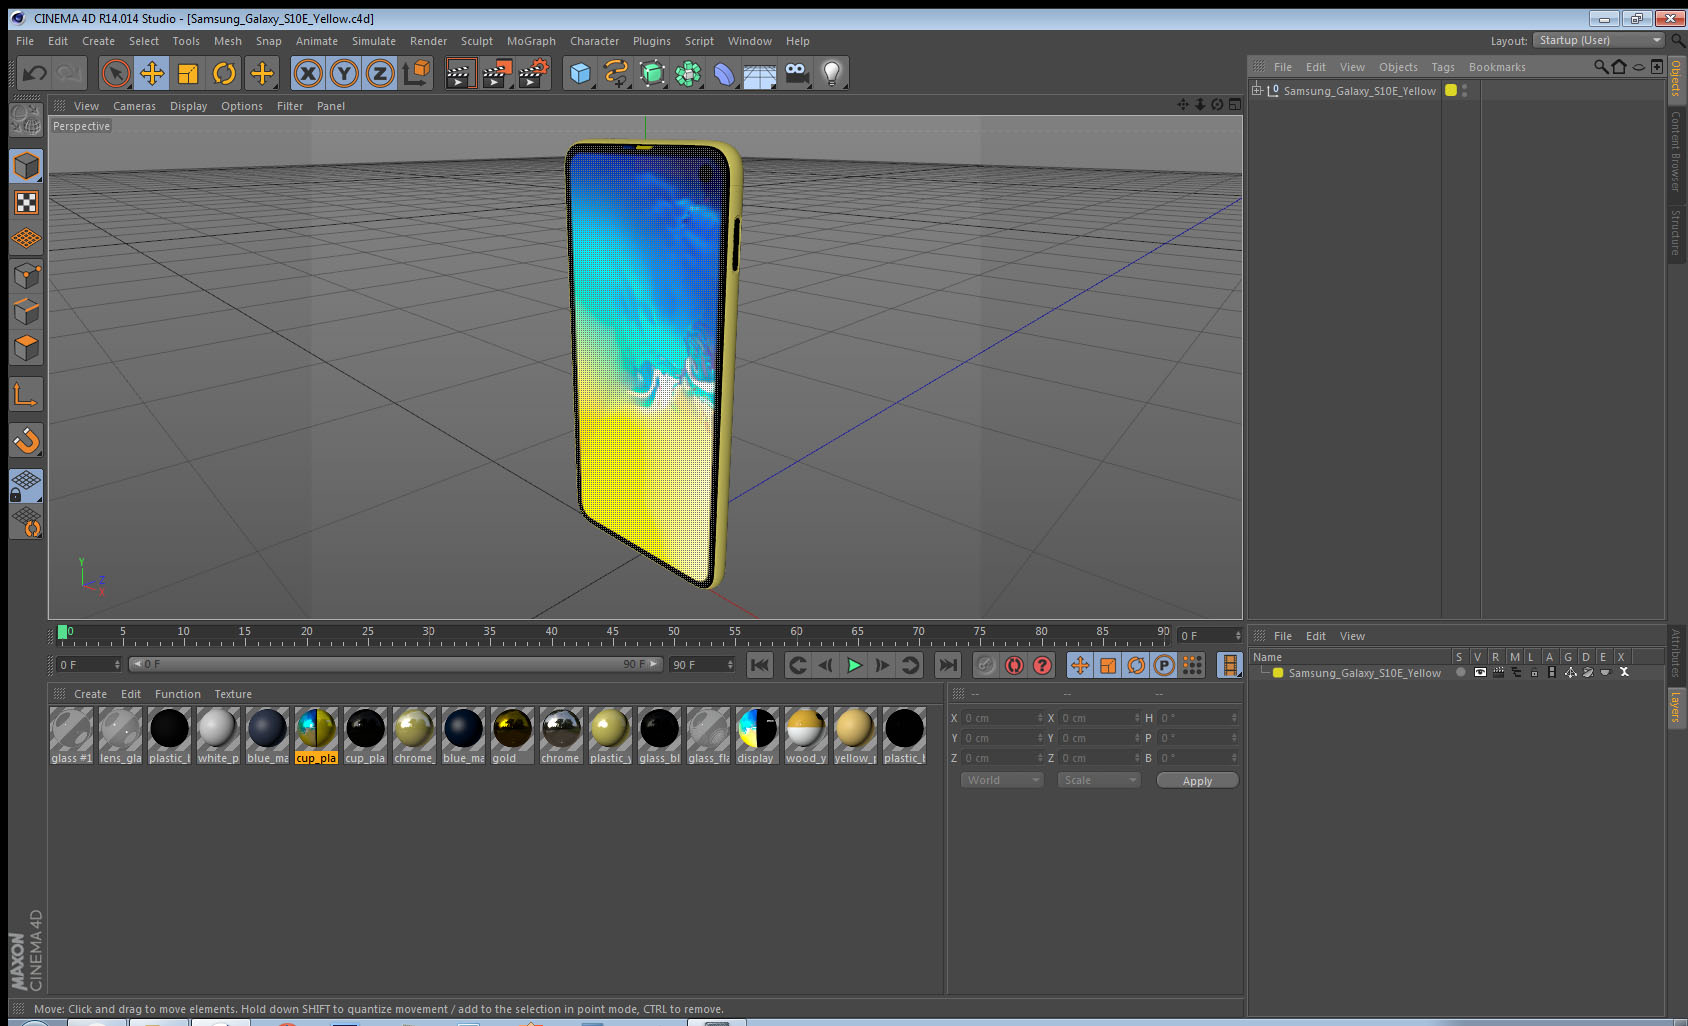This screenshot has width=1688, height=1026.
Task: Toggle Autokeying record button
Action: coord(1014,665)
